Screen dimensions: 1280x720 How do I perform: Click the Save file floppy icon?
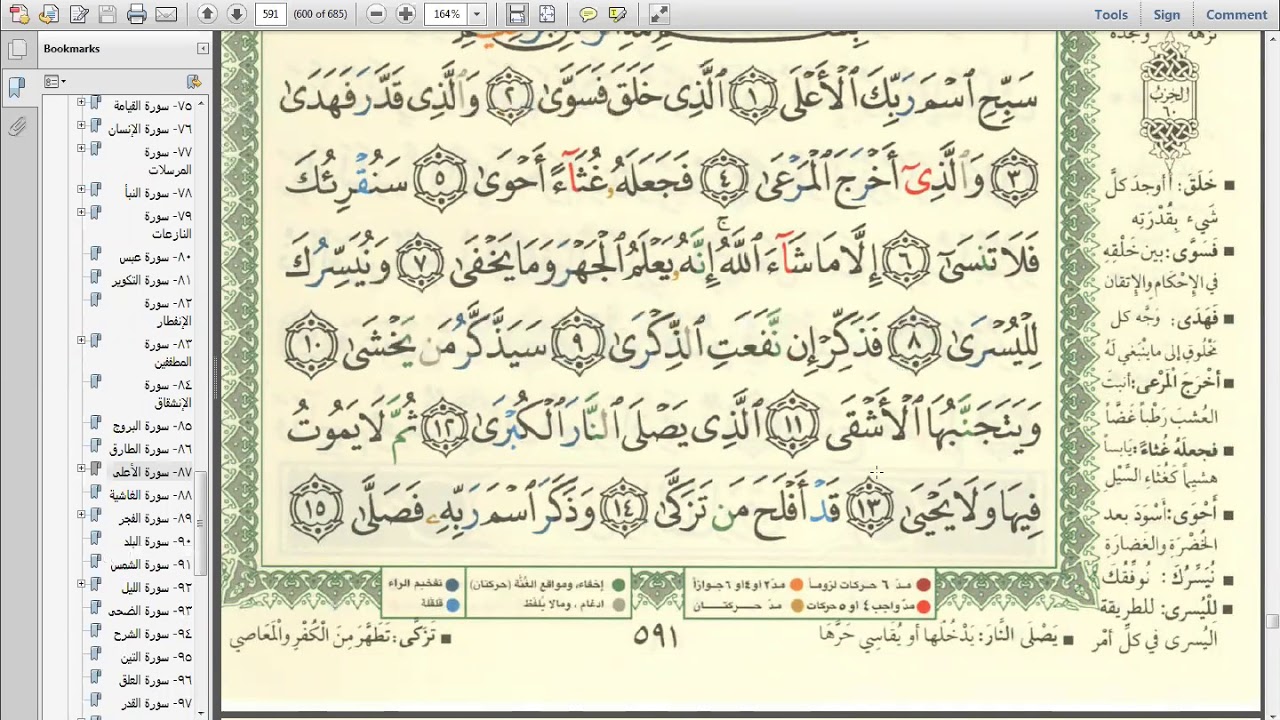tap(108, 14)
